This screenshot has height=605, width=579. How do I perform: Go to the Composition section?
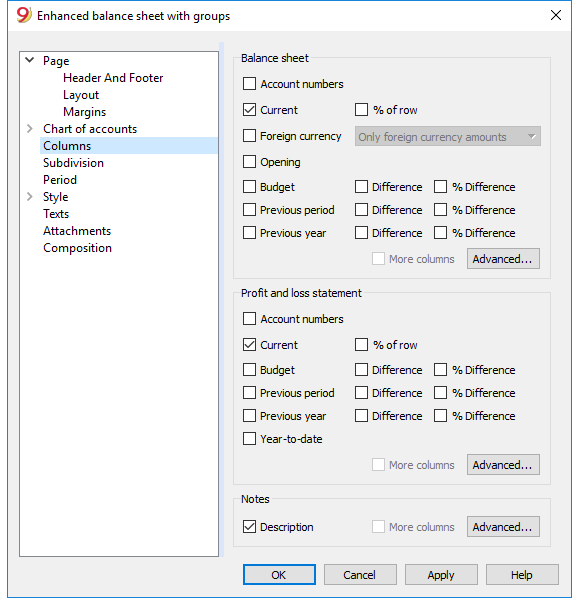(77, 248)
